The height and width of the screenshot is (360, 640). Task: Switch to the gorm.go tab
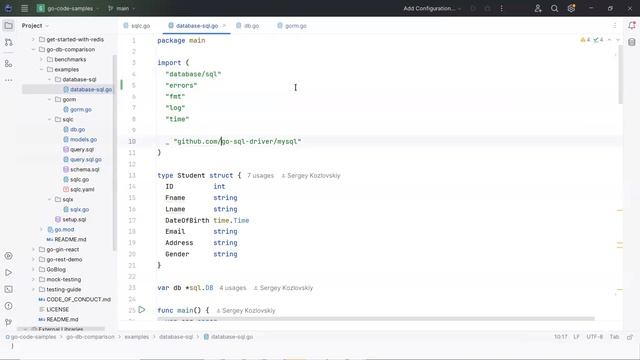click(x=292, y=26)
